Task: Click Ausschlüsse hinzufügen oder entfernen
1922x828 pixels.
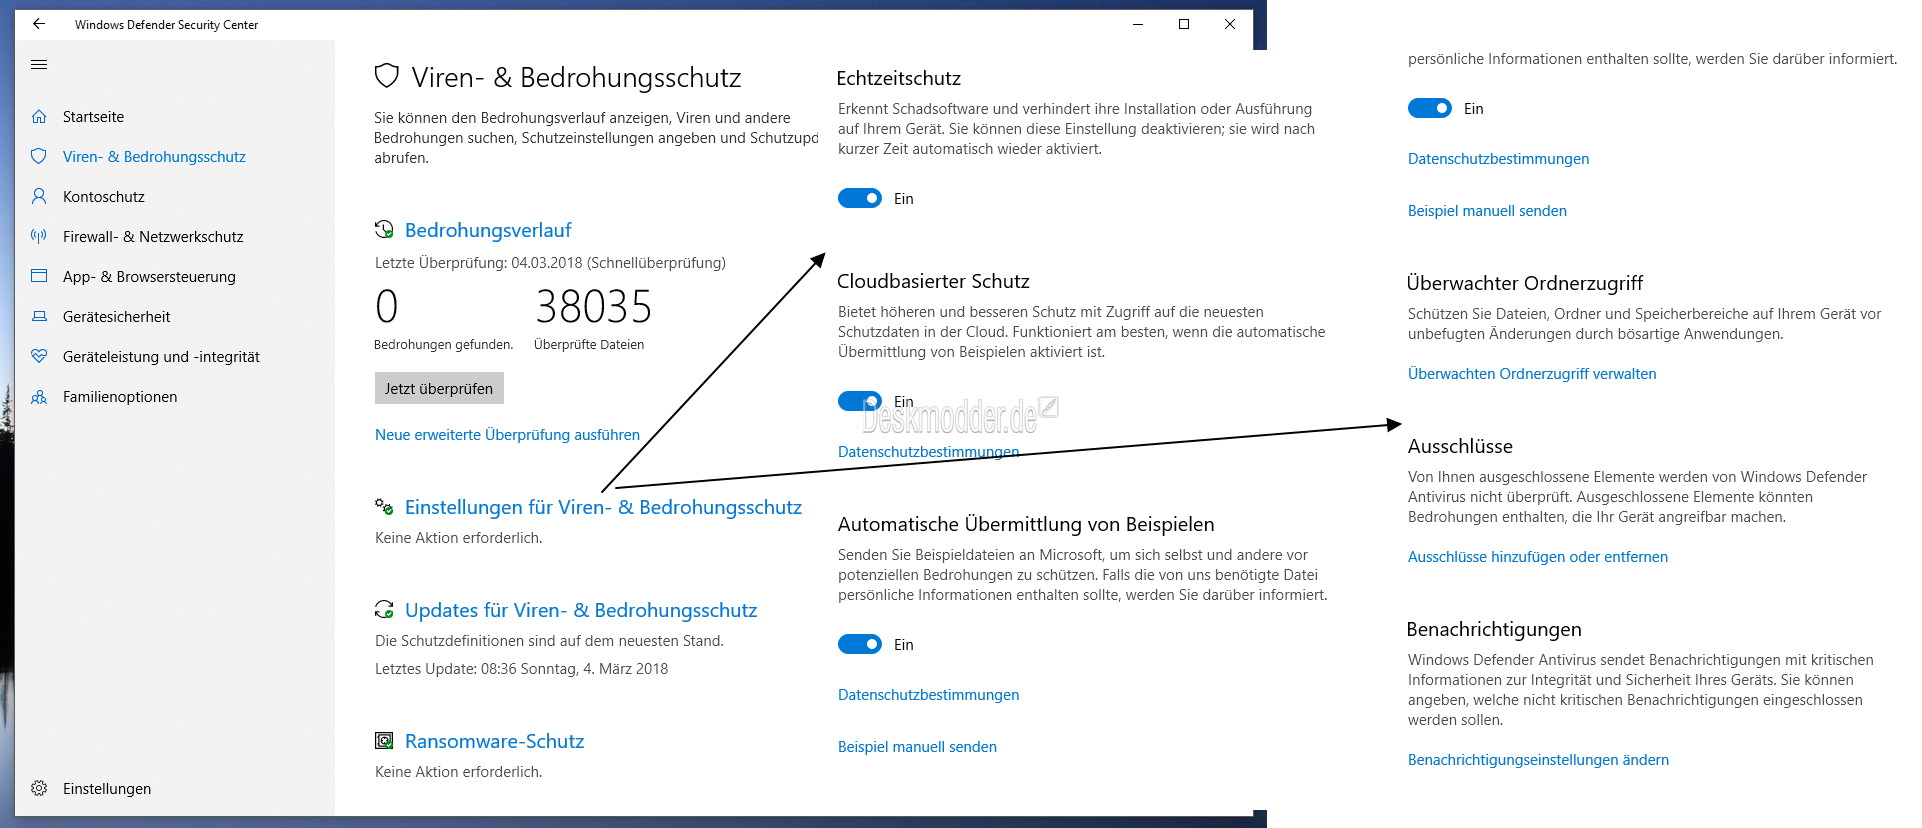Action: [x=1538, y=557]
